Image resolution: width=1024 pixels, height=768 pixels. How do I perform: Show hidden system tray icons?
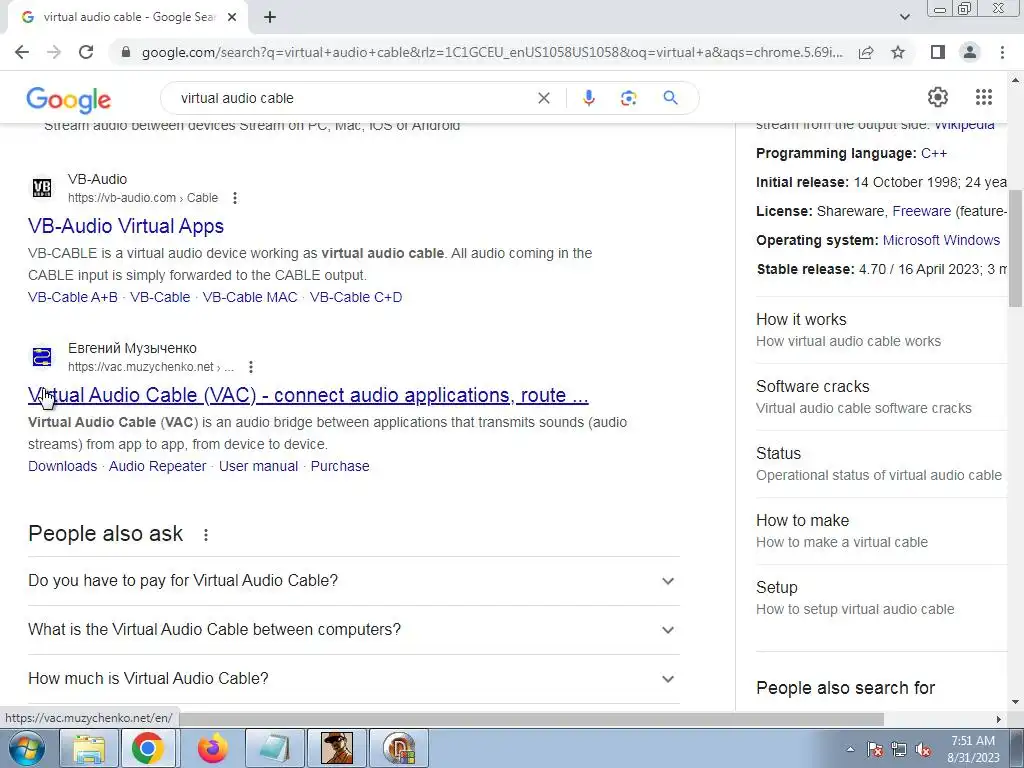850,749
